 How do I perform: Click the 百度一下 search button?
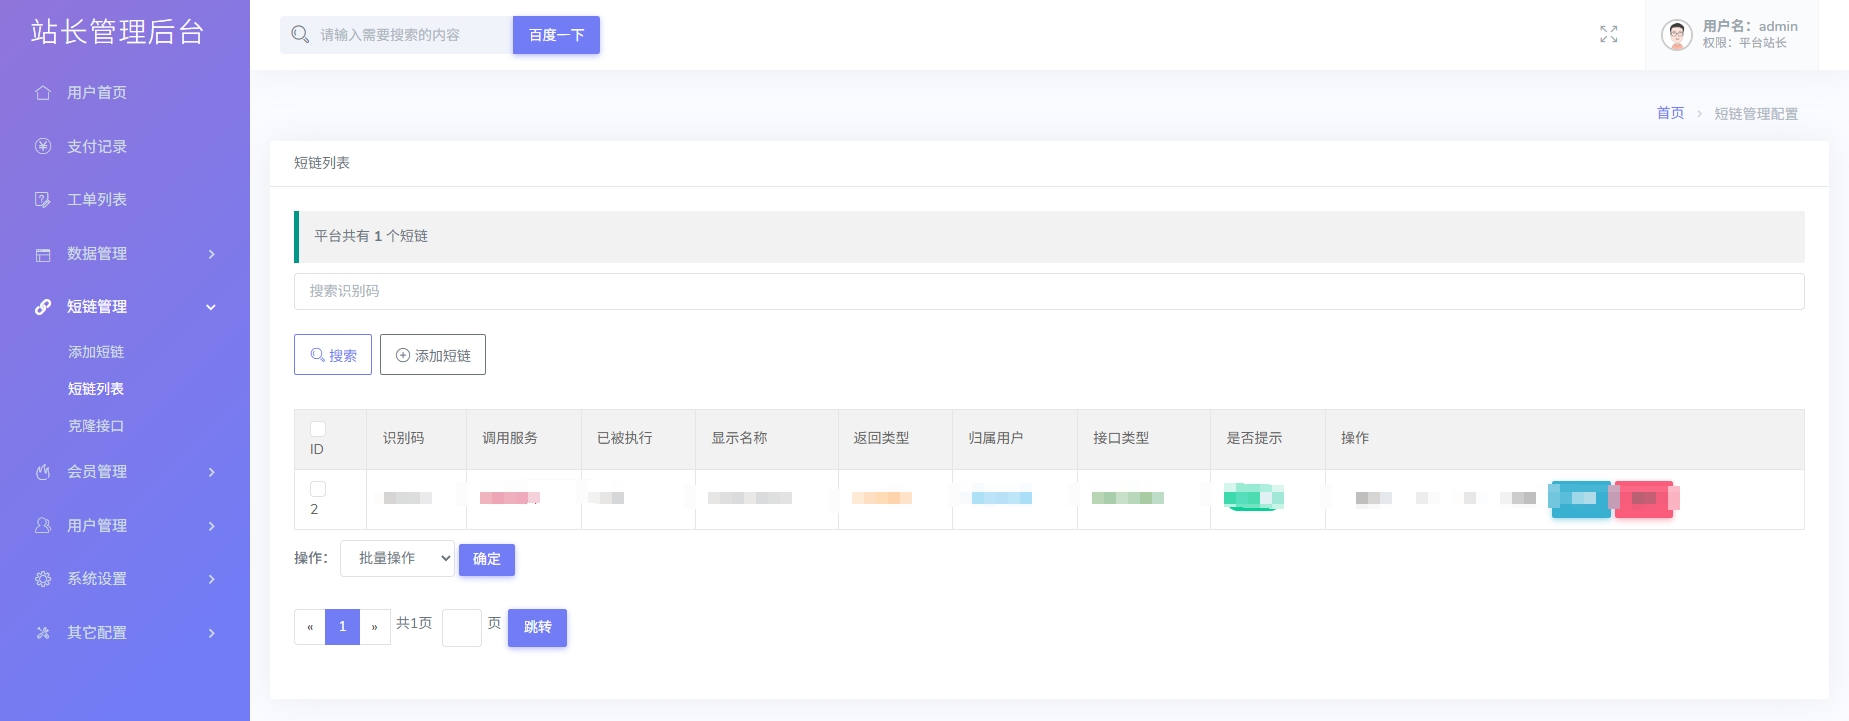[x=556, y=35]
